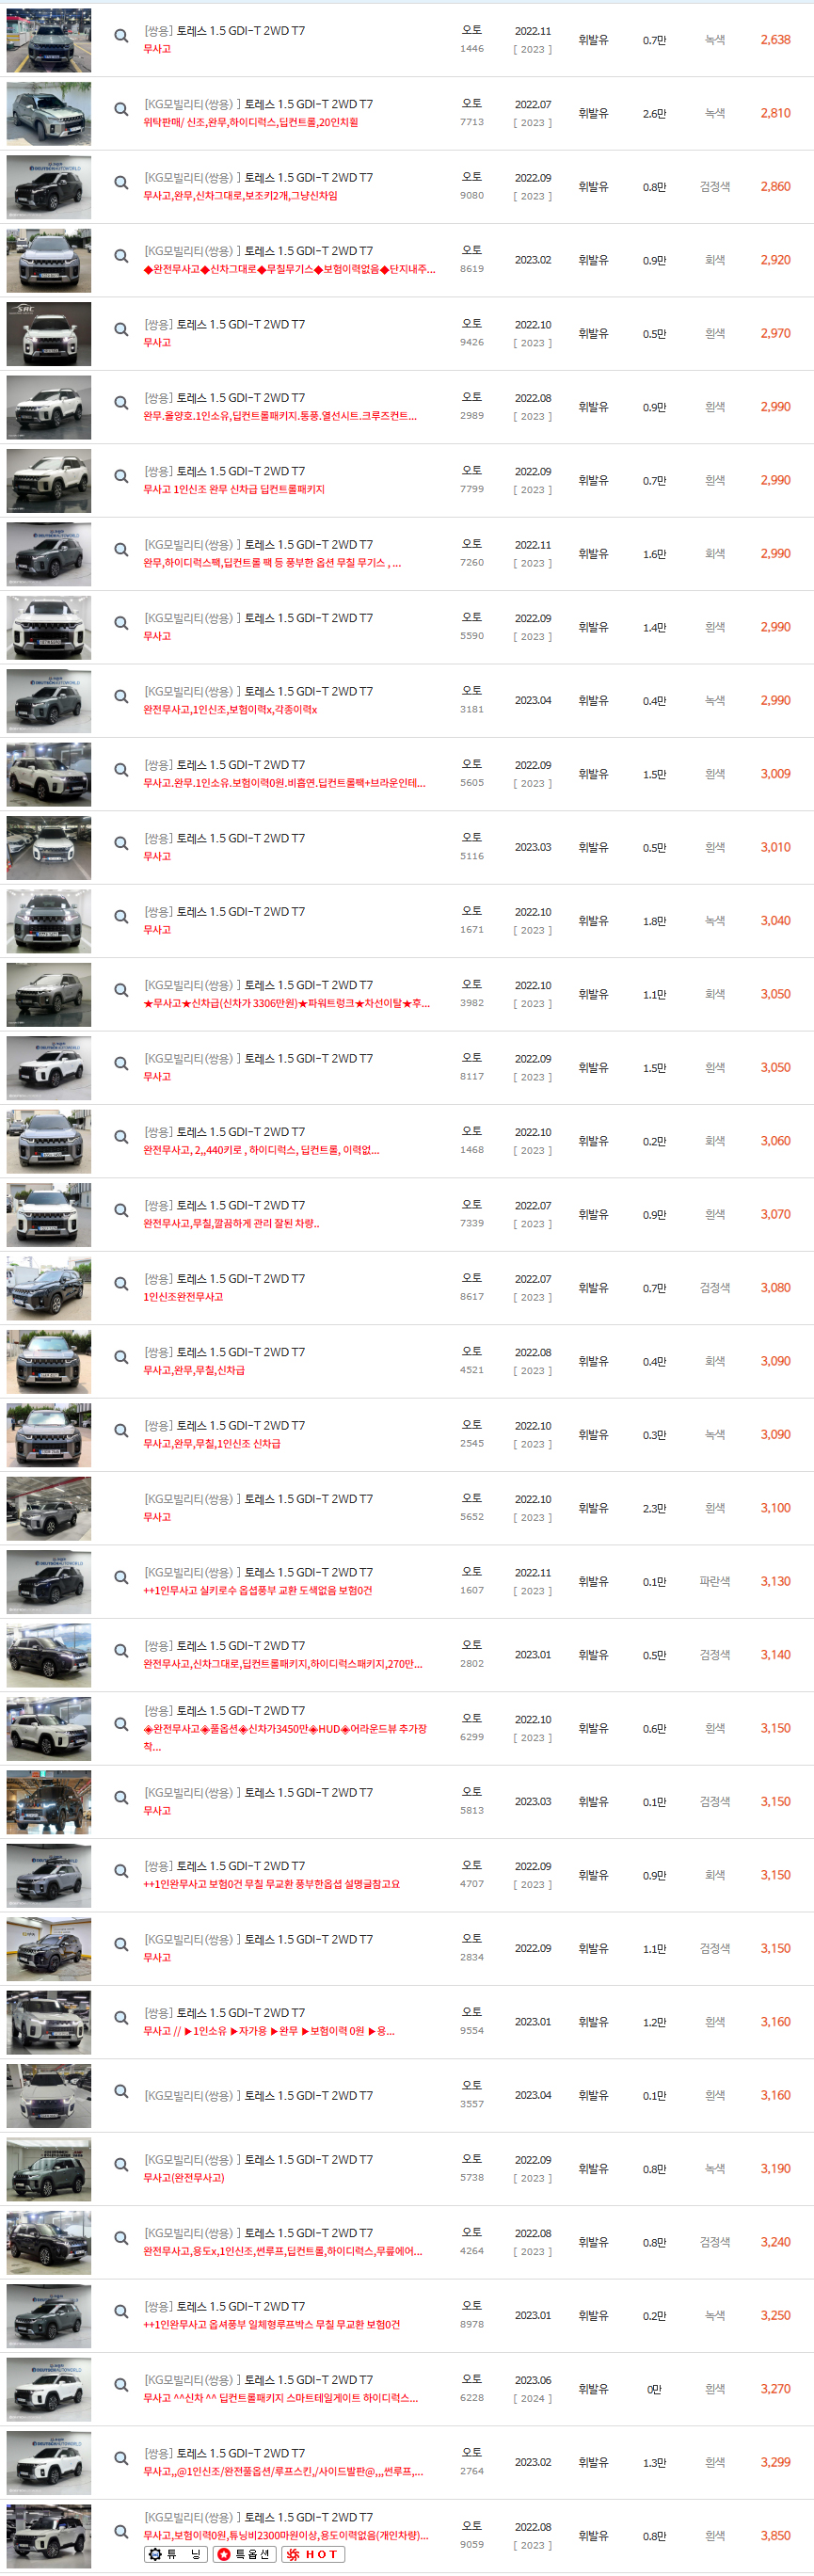Open the 토레스 title for the 3,130 listing
This screenshot has height=2576, width=814.
[258, 1572]
